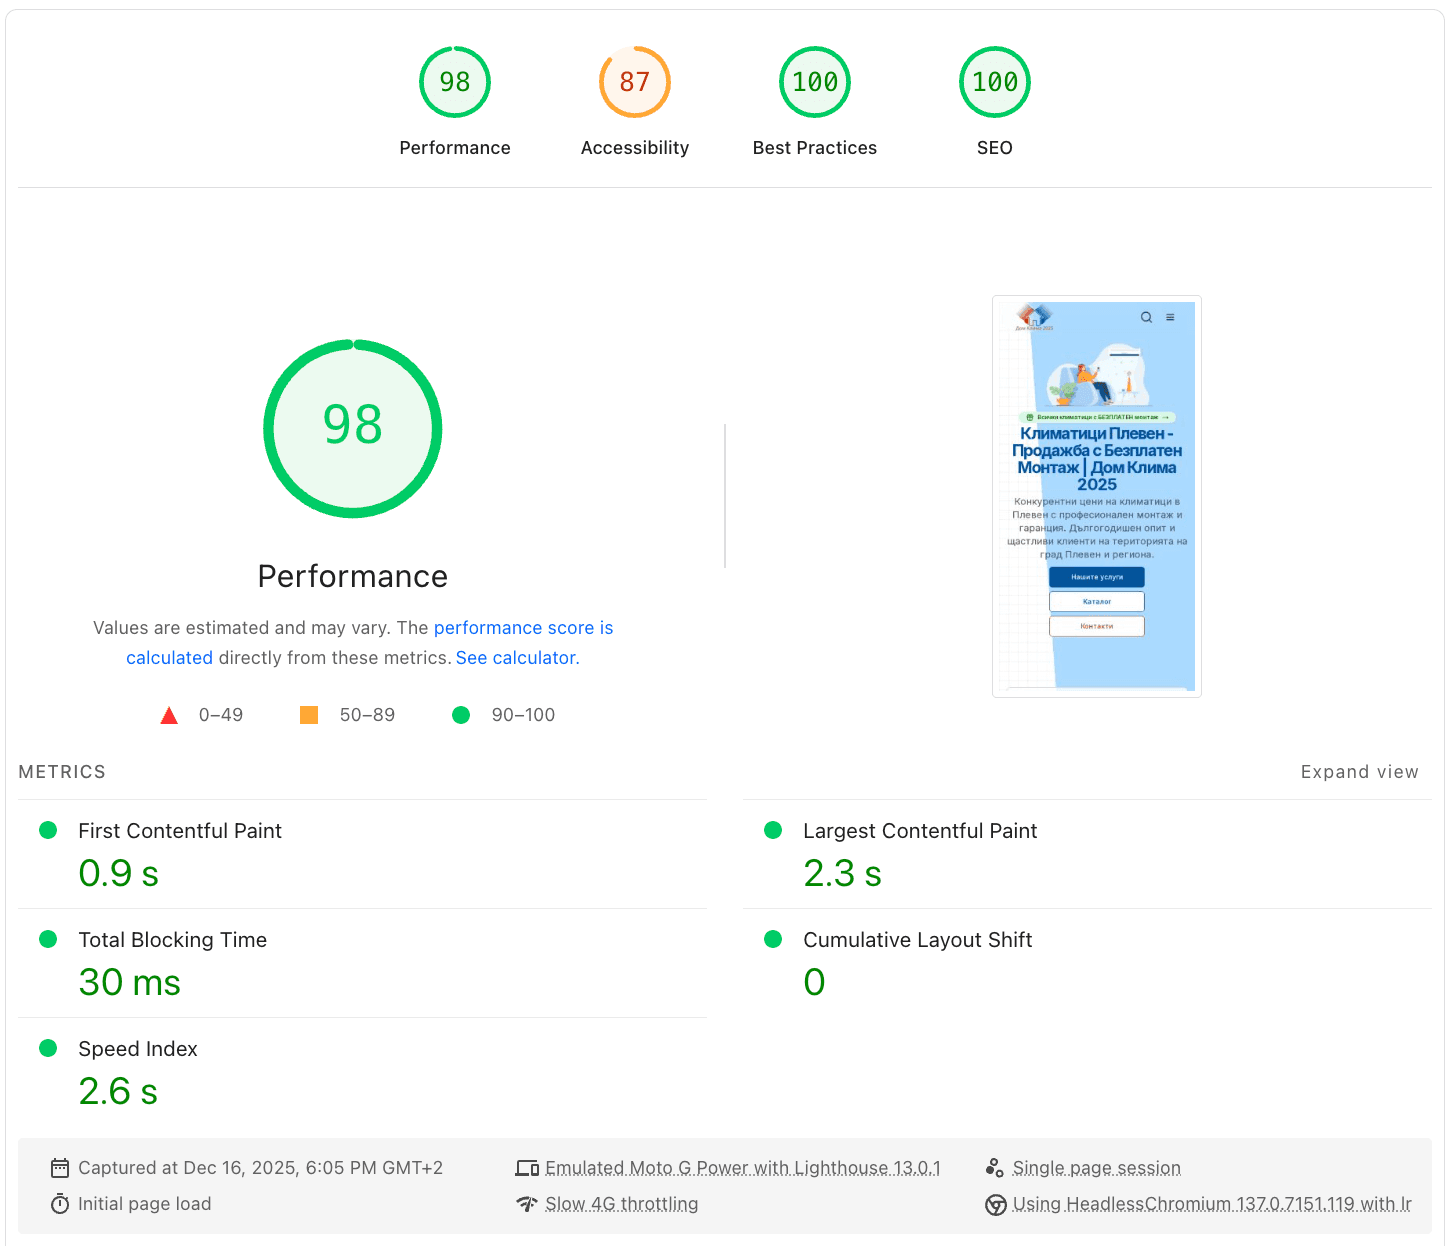The image size is (1450, 1246).
Task: Click the session icon next to Single page session
Action: click(x=995, y=1167)
